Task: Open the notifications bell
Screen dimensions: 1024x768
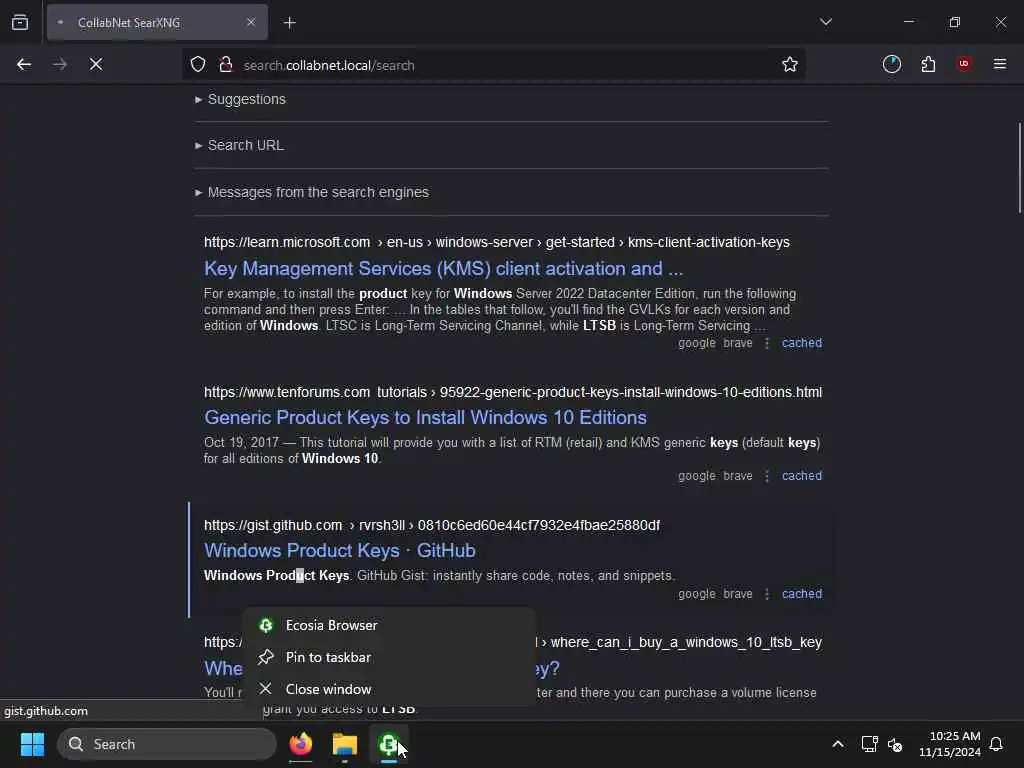Action: 997,744
